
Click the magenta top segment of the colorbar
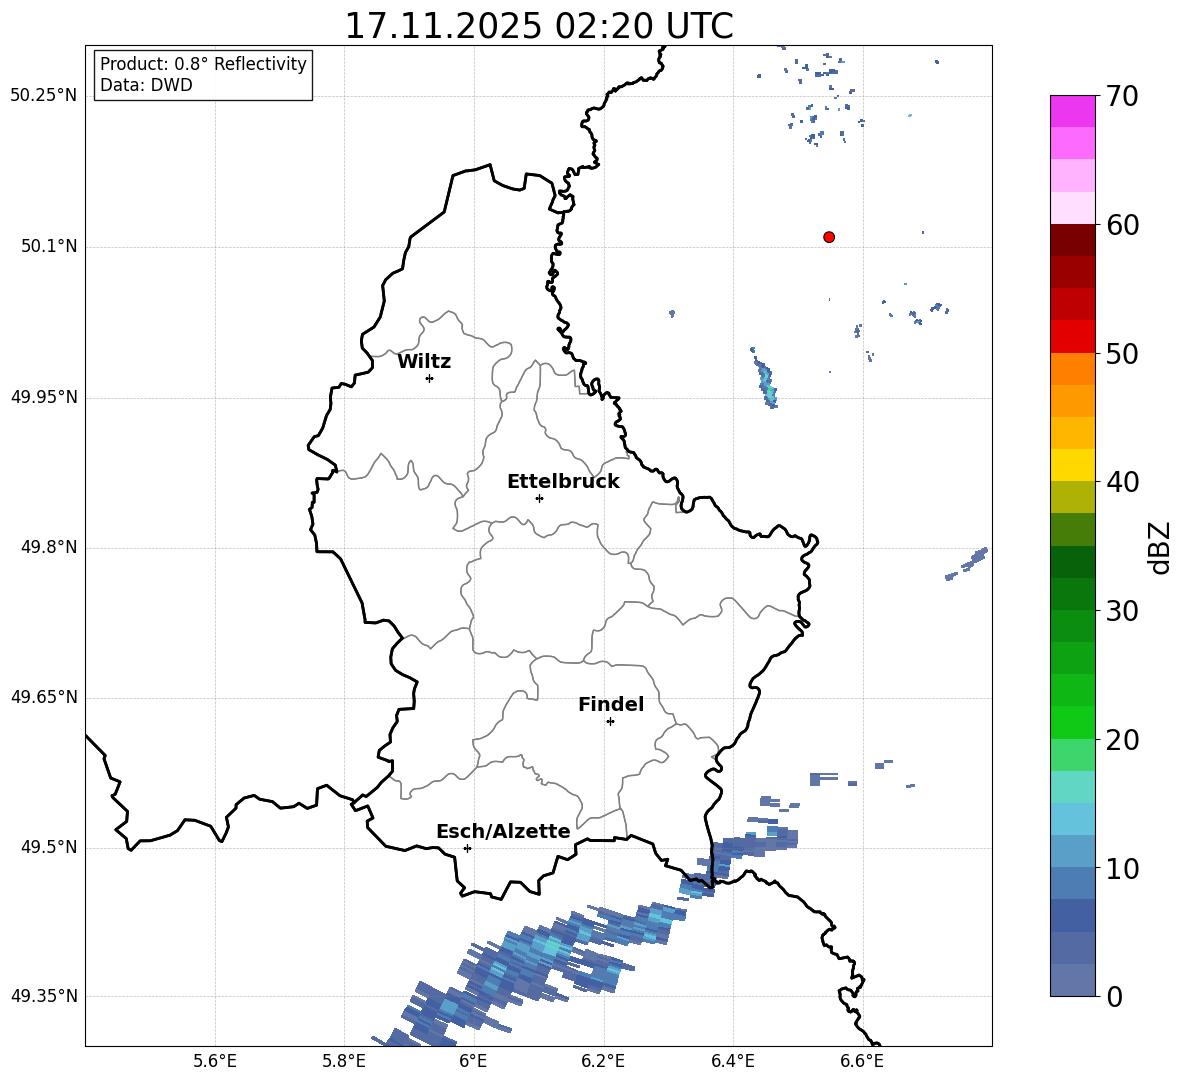click(x=1072, y=111)
